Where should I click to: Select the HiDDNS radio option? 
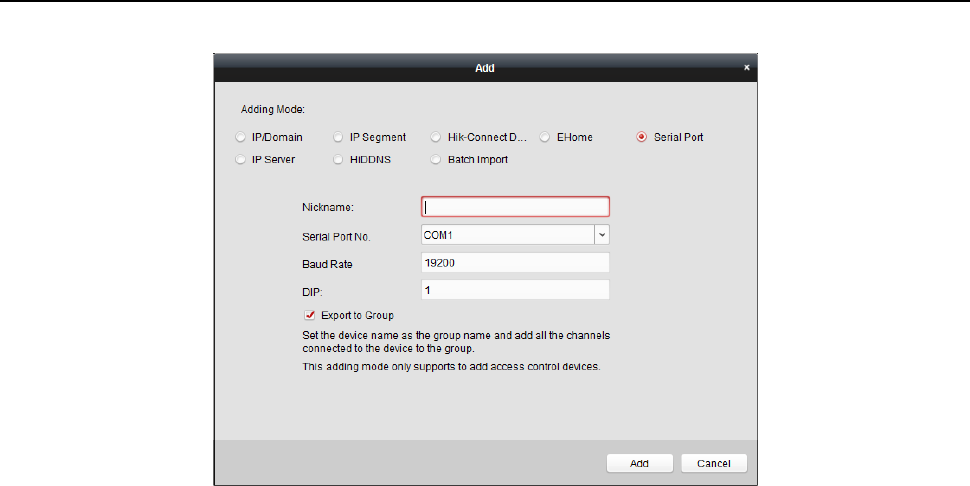(339, 159)
